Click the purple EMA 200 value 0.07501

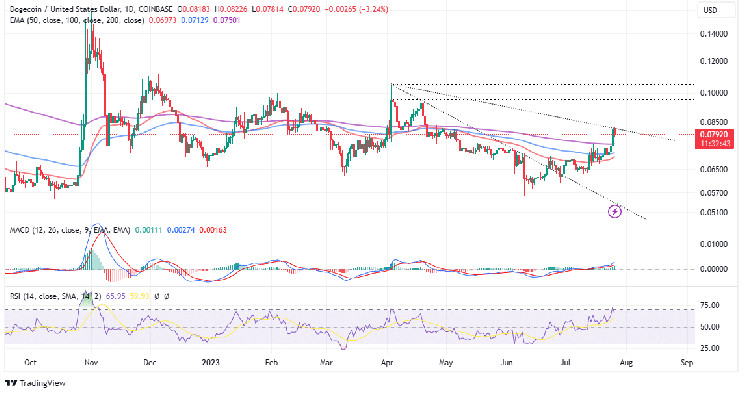click(x=227, y=20)
